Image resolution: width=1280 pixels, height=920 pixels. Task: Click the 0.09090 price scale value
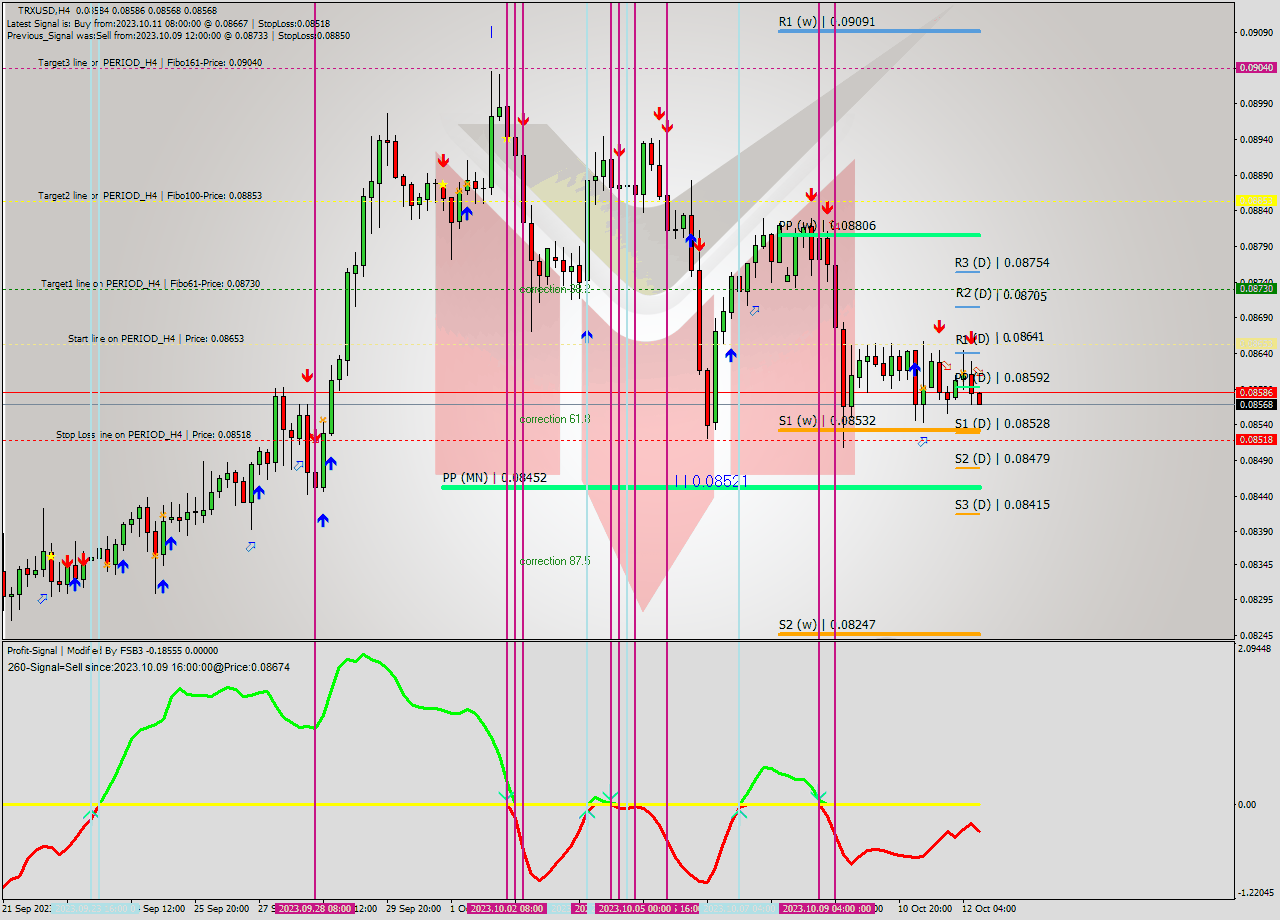pos(1256,33)
